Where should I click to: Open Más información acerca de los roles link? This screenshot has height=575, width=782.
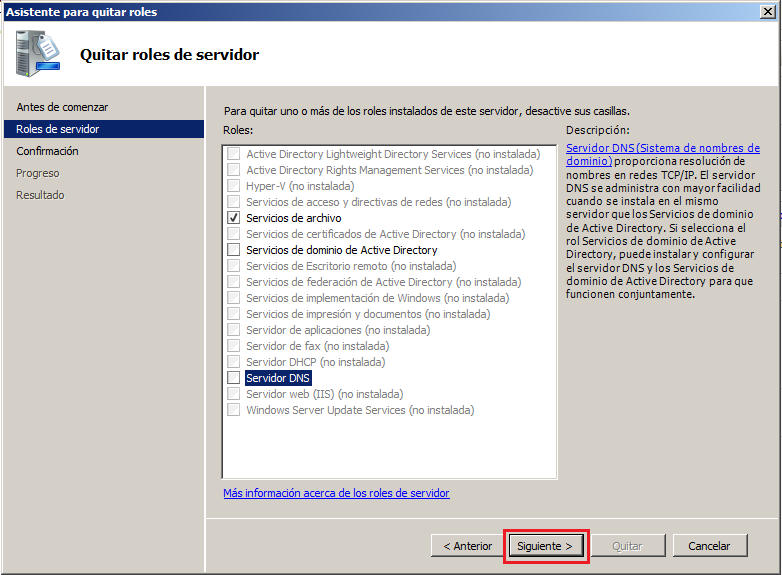336,493
